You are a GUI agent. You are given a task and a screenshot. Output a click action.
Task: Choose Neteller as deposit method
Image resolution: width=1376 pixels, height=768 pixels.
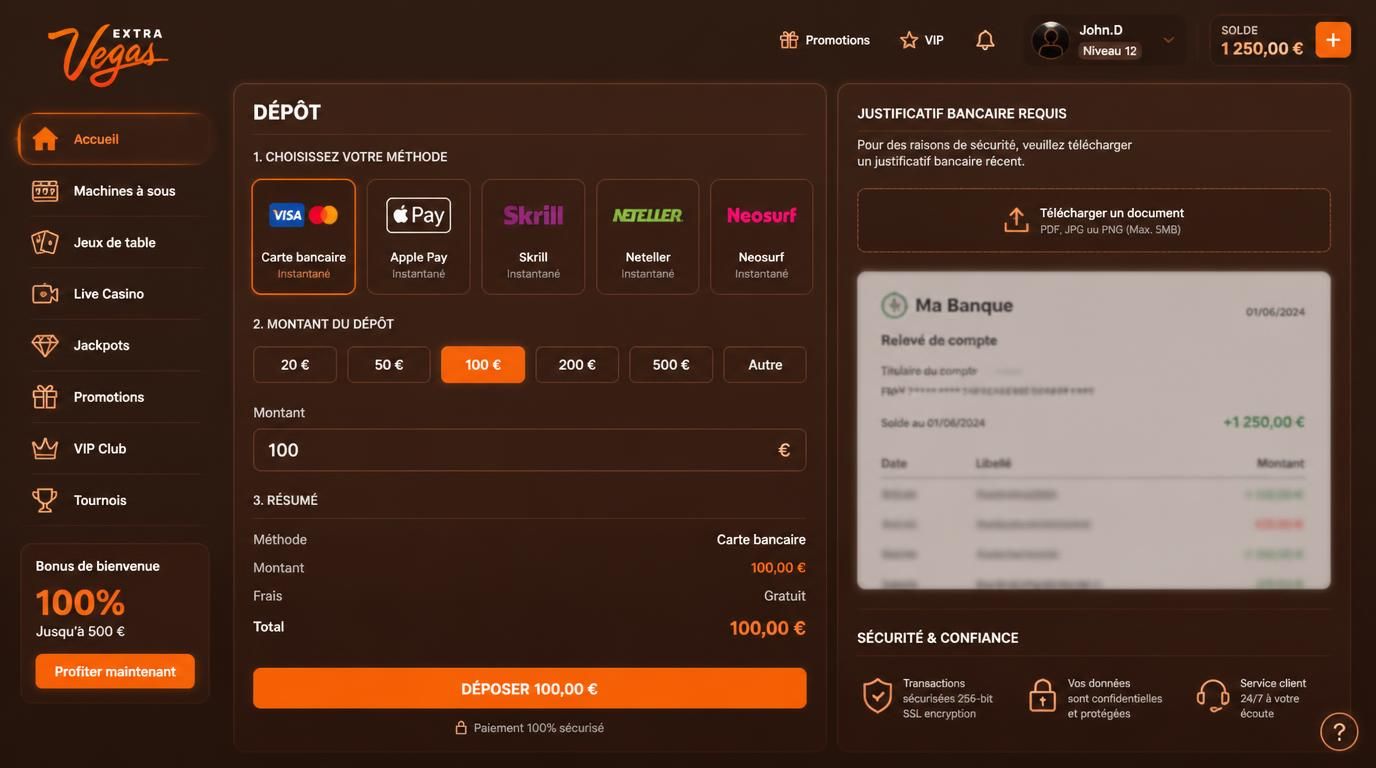tap(648, 237)
